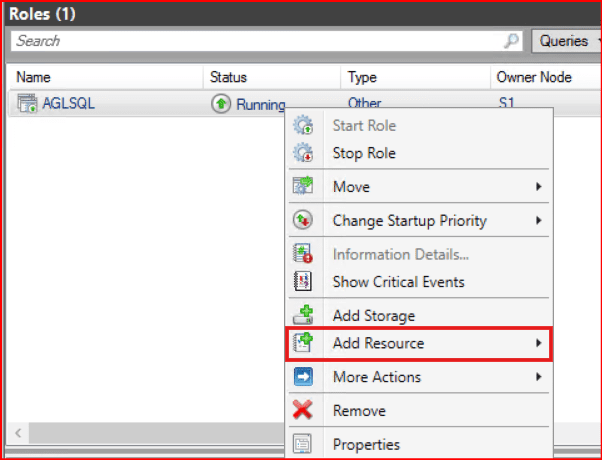This screenshot has height=460, width=602.
Task: Click the Stop Role gear icon
Action: coord(303,153)
